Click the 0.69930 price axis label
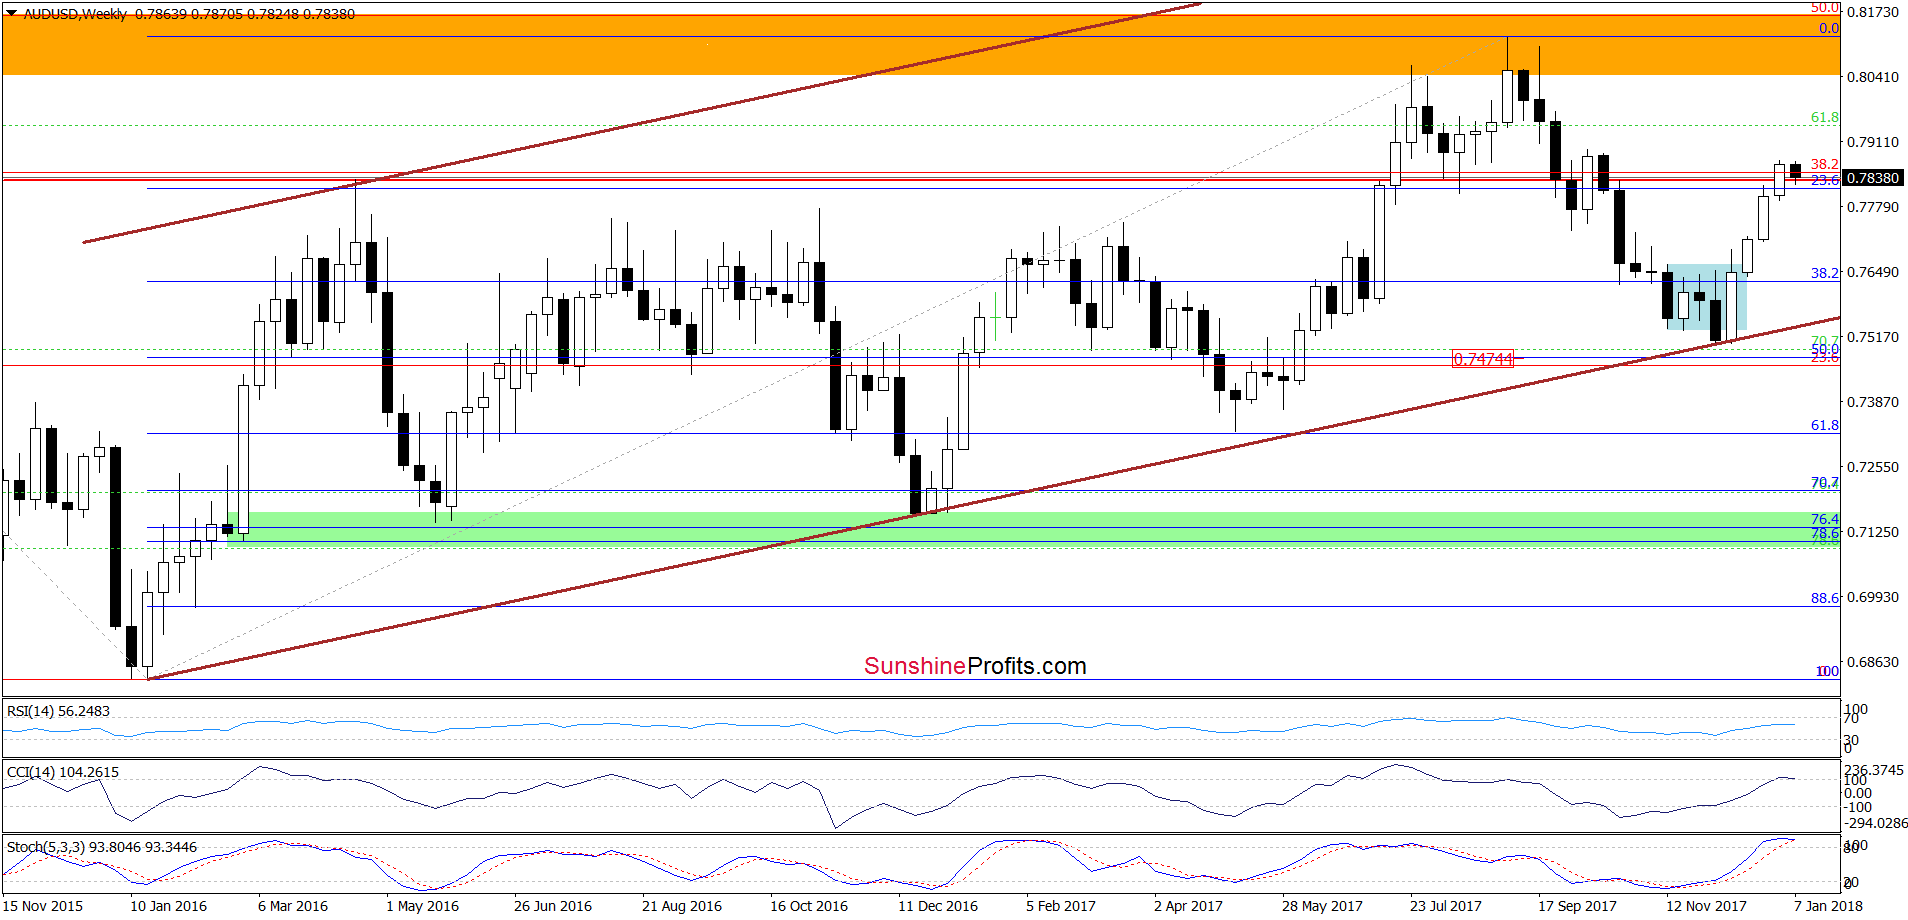The height and width of the screenshot is (920, 1908). coord(1872,597)
